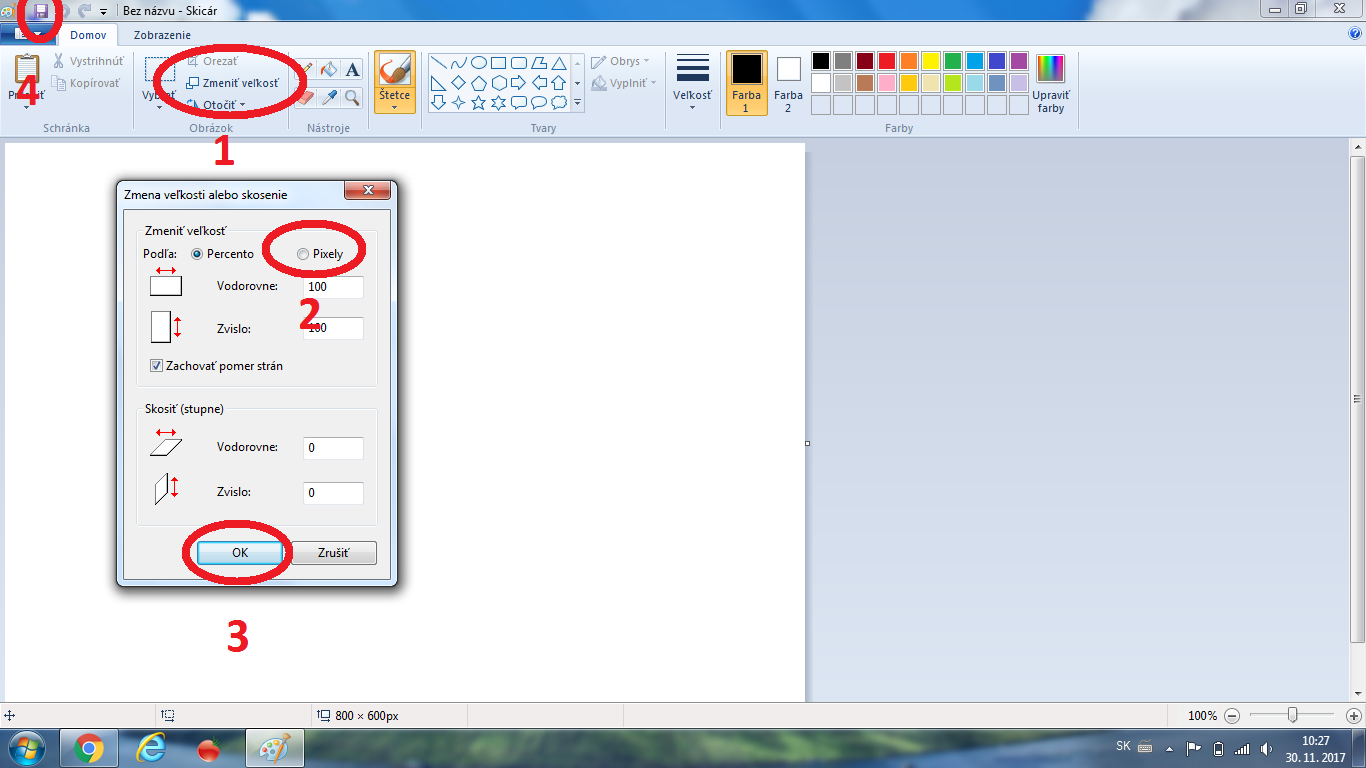
Task: Open Upraviť farby color editor
Action: 1050,84
